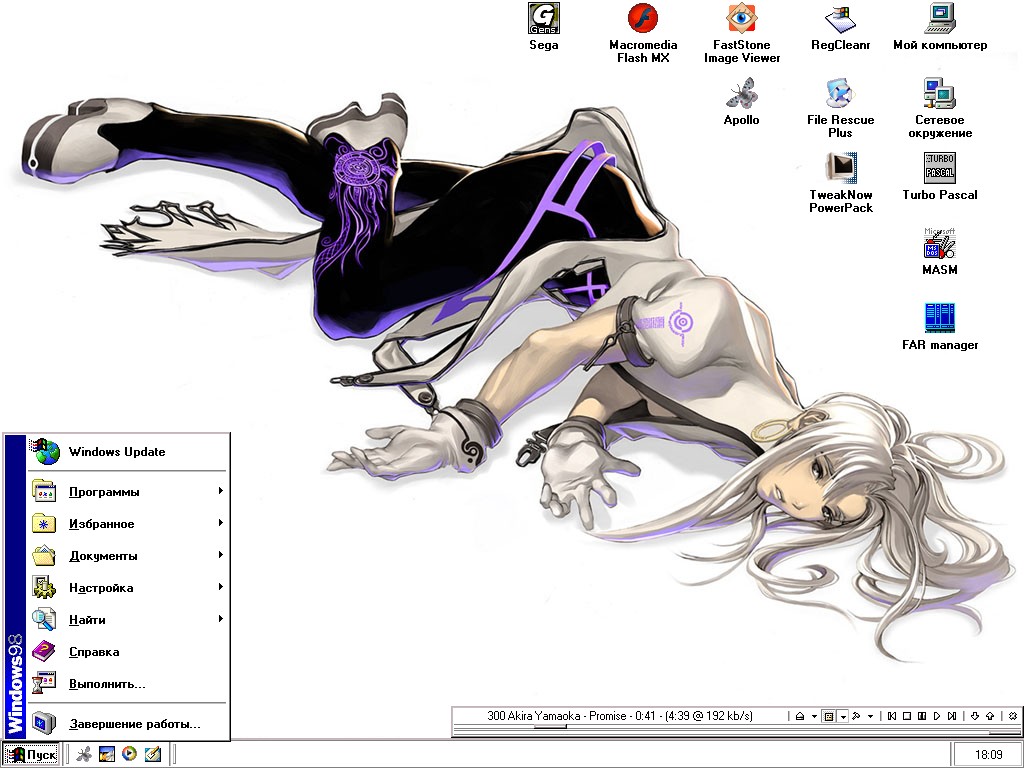The image size is (1024, 768).
Task: Open the File Rescue Plus desktop icon
Action: [x=840, y=93]
